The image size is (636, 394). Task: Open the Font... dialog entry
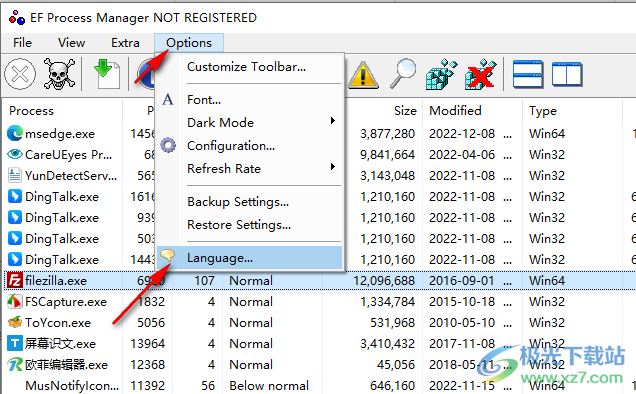(x=249, y=100)
